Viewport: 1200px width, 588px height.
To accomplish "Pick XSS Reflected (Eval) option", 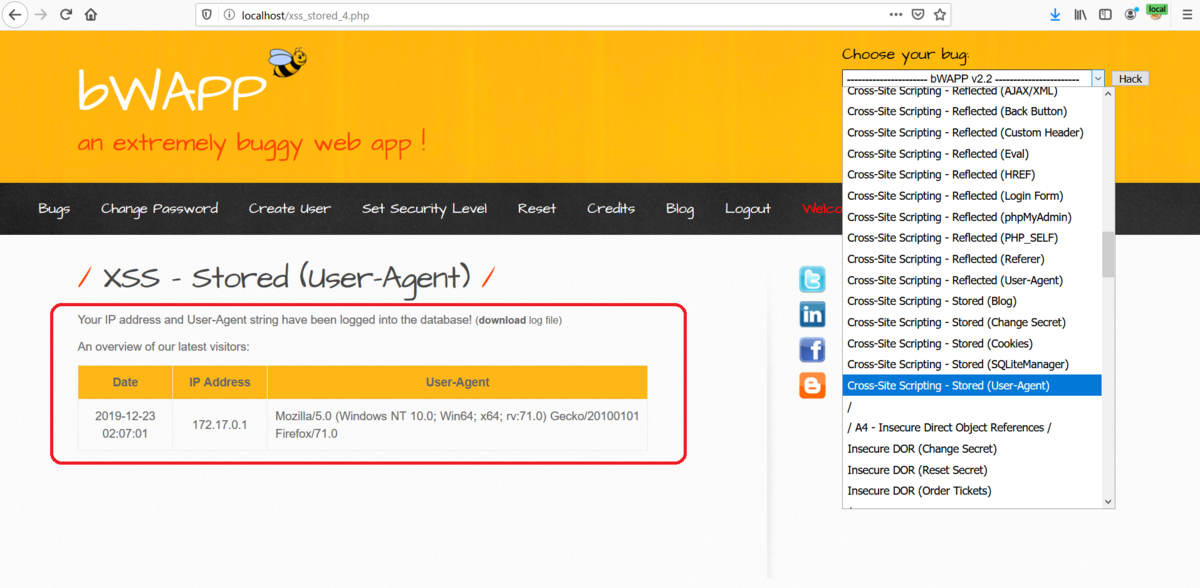I will (x=972, y=154).
